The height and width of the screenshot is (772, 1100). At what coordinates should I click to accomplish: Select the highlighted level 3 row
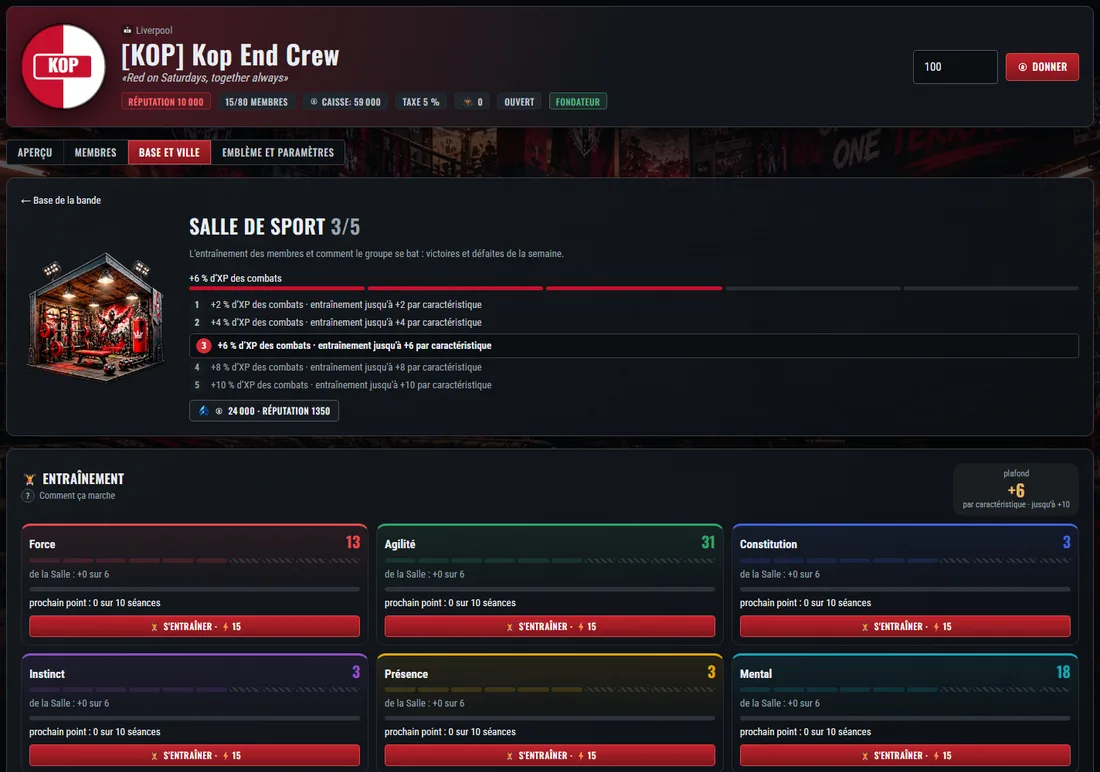click(633, 345)
